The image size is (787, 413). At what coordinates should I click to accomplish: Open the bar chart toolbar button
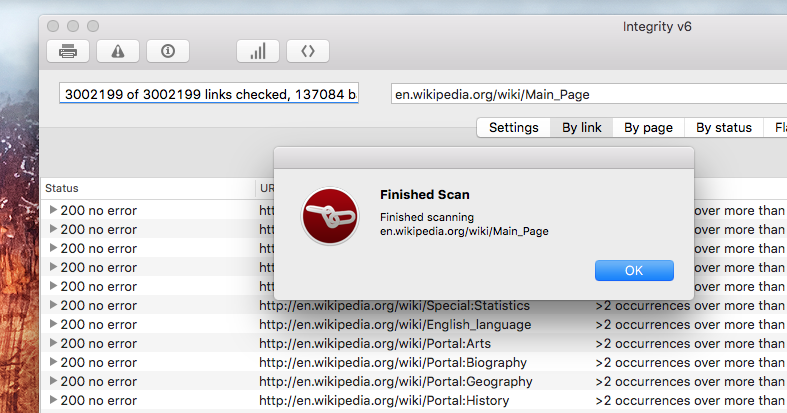(x=258, y=51)
